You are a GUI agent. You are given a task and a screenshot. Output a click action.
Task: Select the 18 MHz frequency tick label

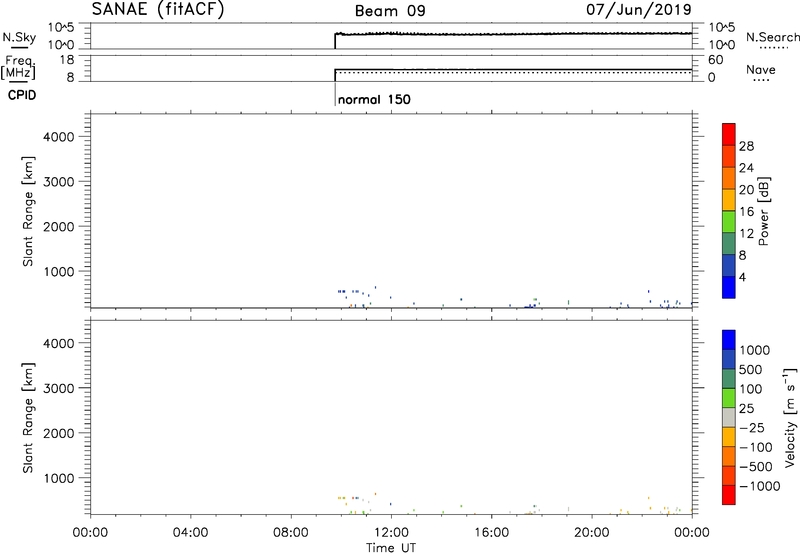click(x=67, y=60)
